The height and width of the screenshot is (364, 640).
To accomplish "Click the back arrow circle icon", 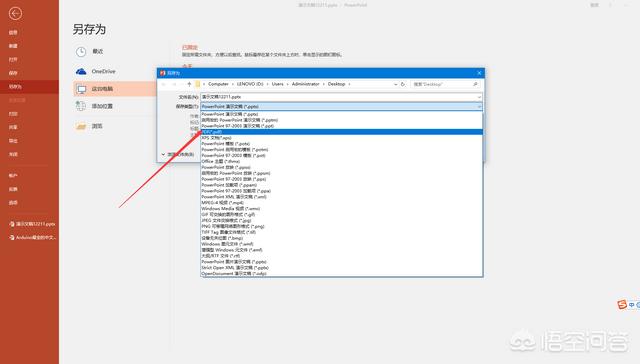I will coord(15,13).
